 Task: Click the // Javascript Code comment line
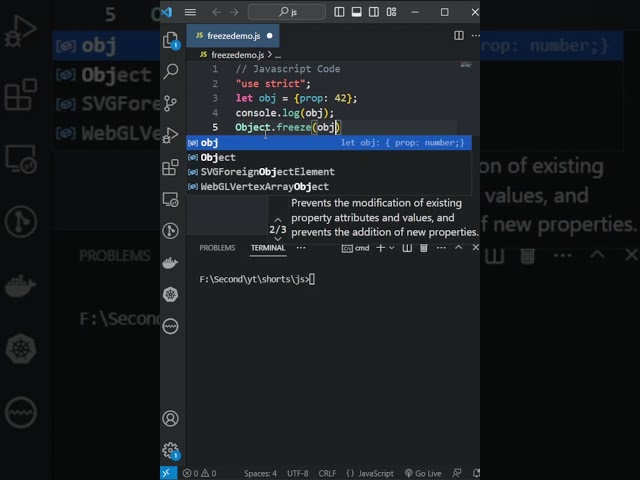(288, 69)
